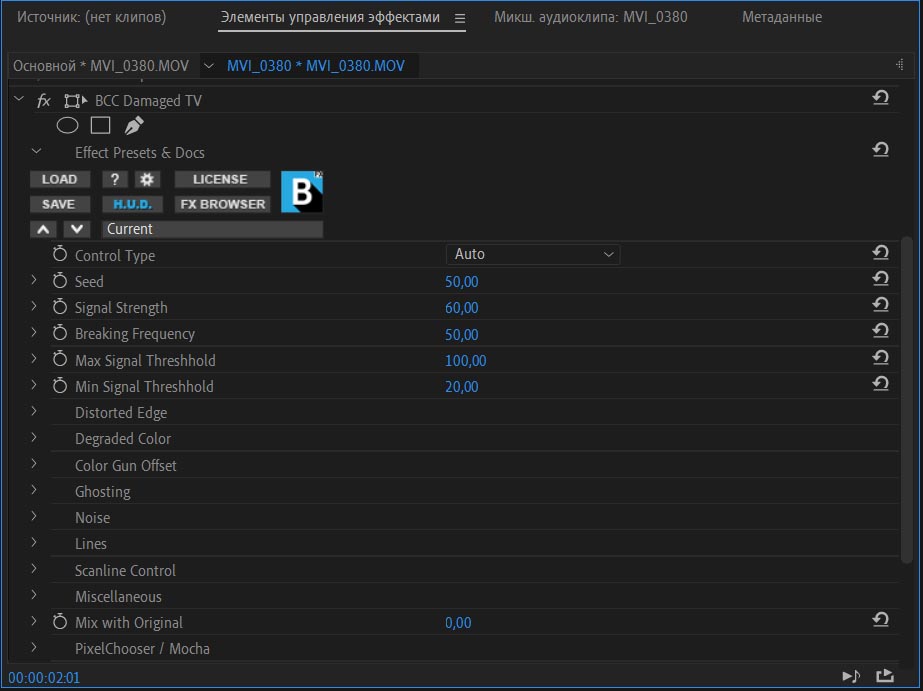Image resolution: width=923 pixels, height=691 pixels.
Task: Click the Mix with Original value 0,00
Action: [x=458, y=623]
